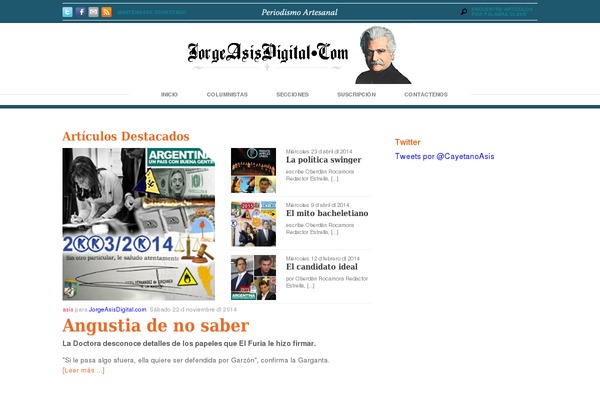This screenshot has height=400, width=600.
Task: Click date 'Miércoles 9 d abril dl 2014'
Action: (318, 205)
